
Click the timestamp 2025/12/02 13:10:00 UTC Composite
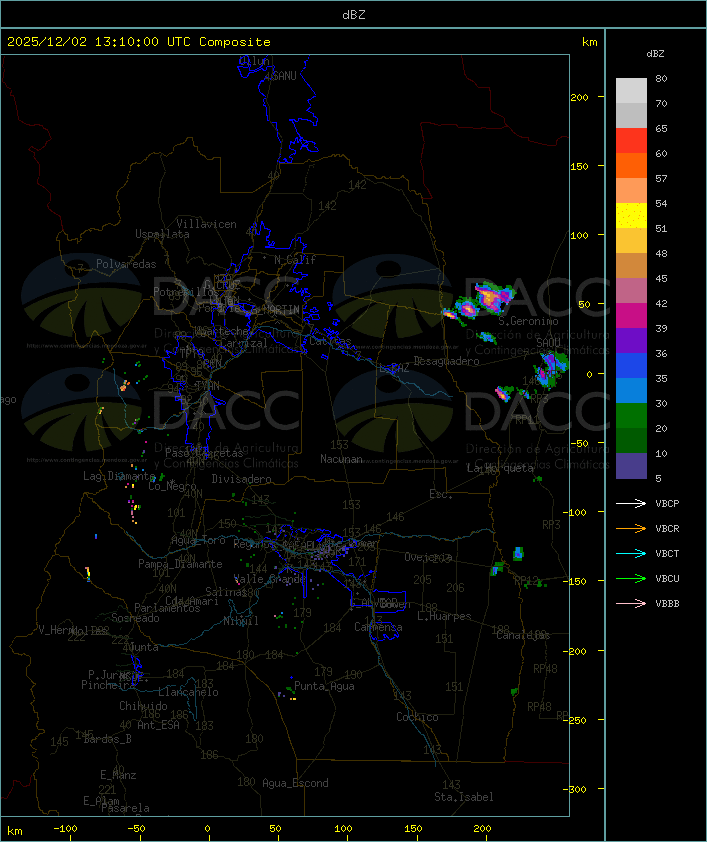tap(139, 42)
